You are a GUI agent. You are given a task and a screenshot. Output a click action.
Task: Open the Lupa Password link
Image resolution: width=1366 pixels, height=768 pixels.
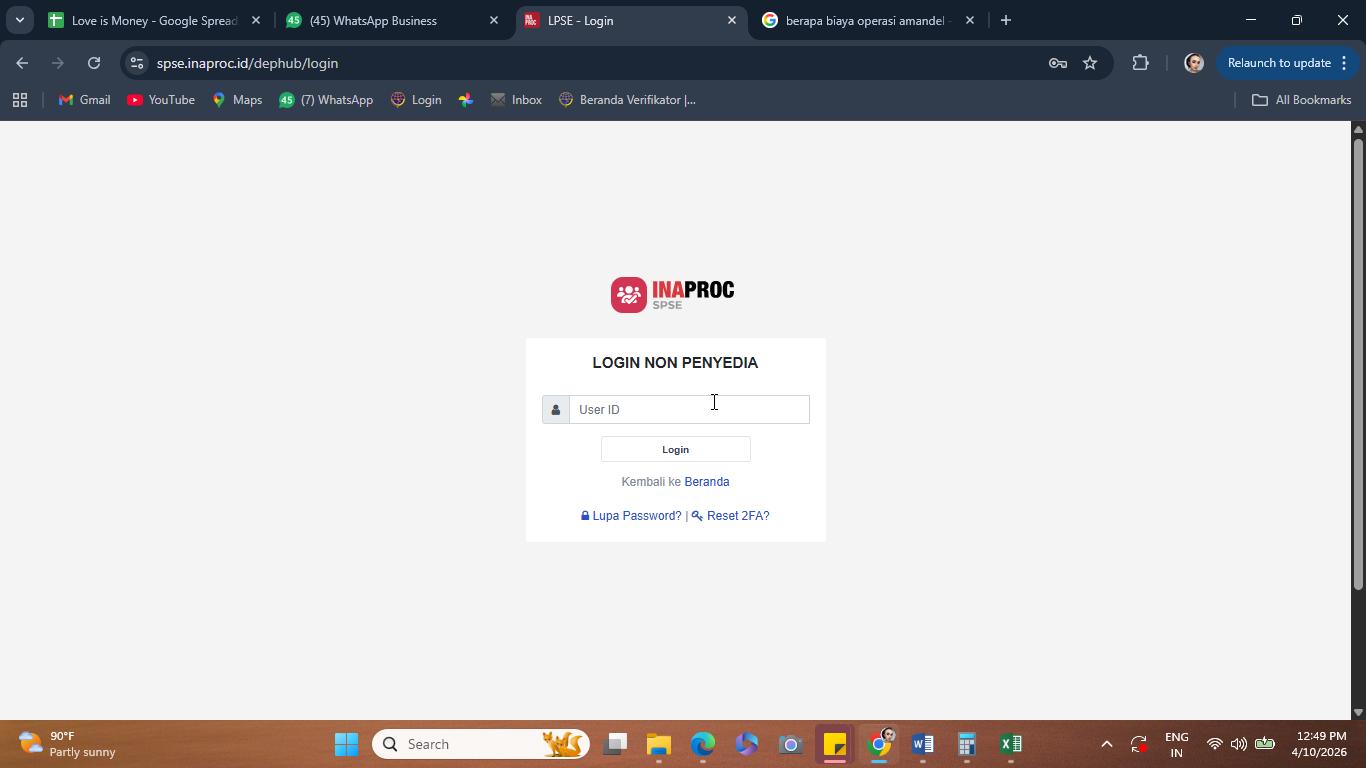pos(631,516)
